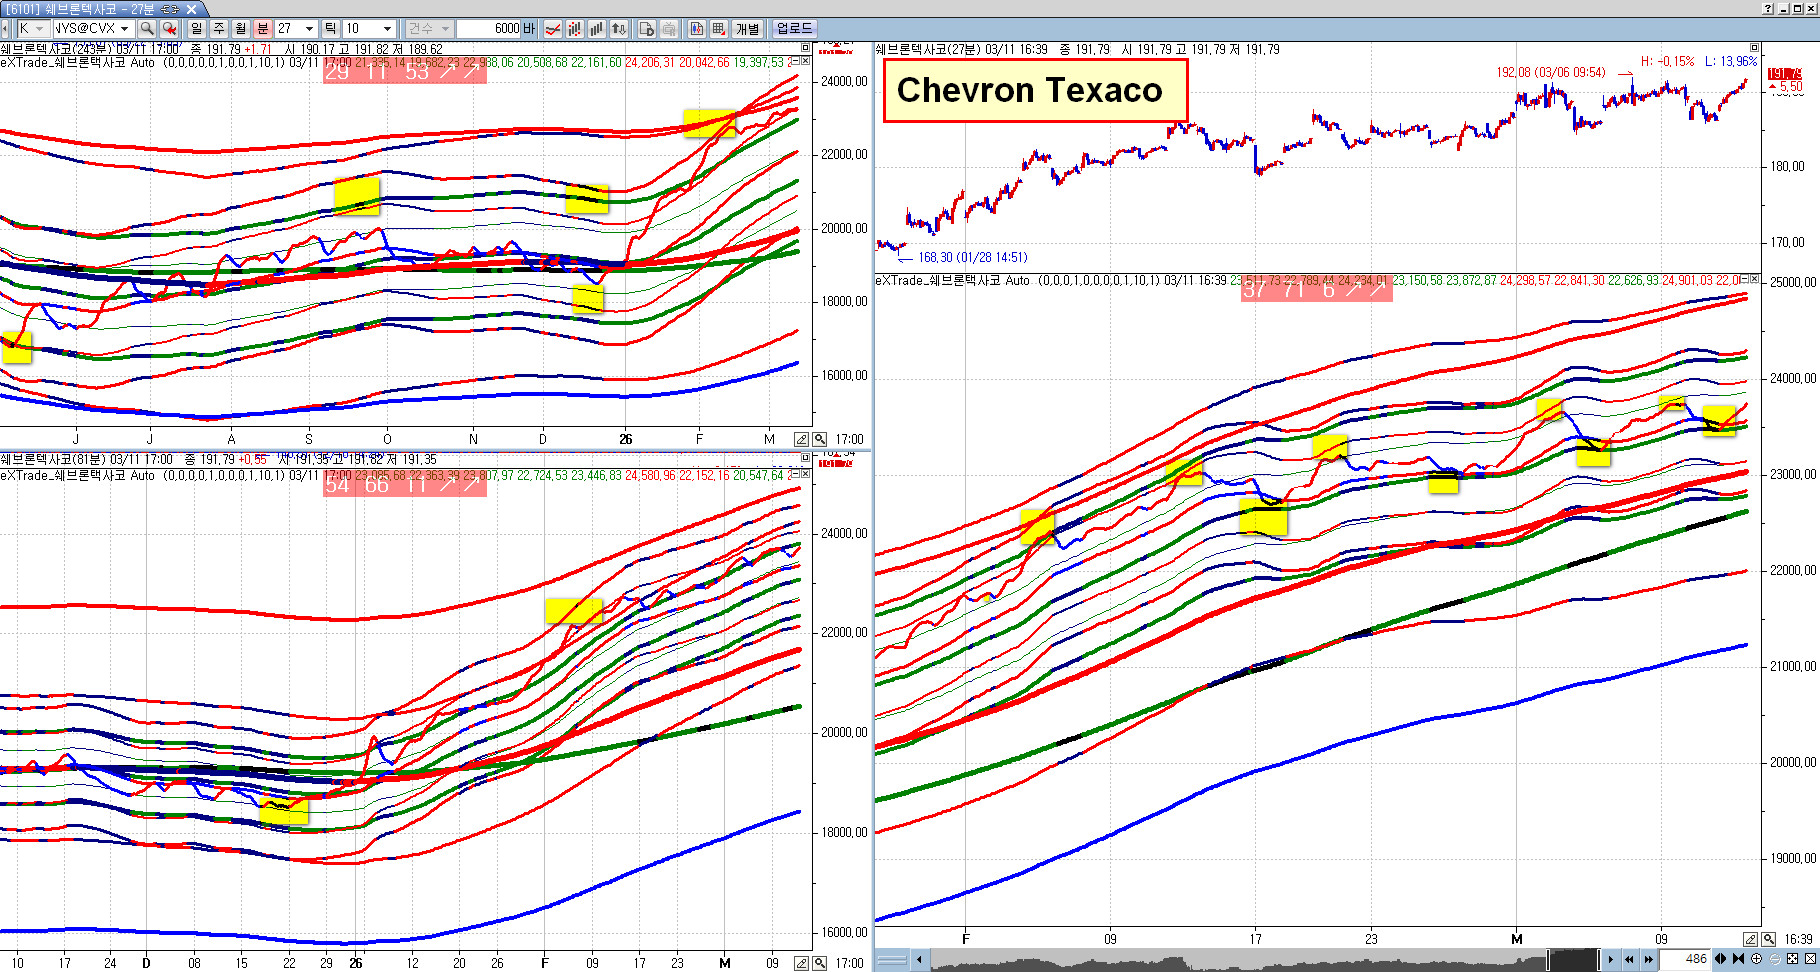Click the 개별 button
The height and width of the screenshot is (972, 1820).
point(748,29)
